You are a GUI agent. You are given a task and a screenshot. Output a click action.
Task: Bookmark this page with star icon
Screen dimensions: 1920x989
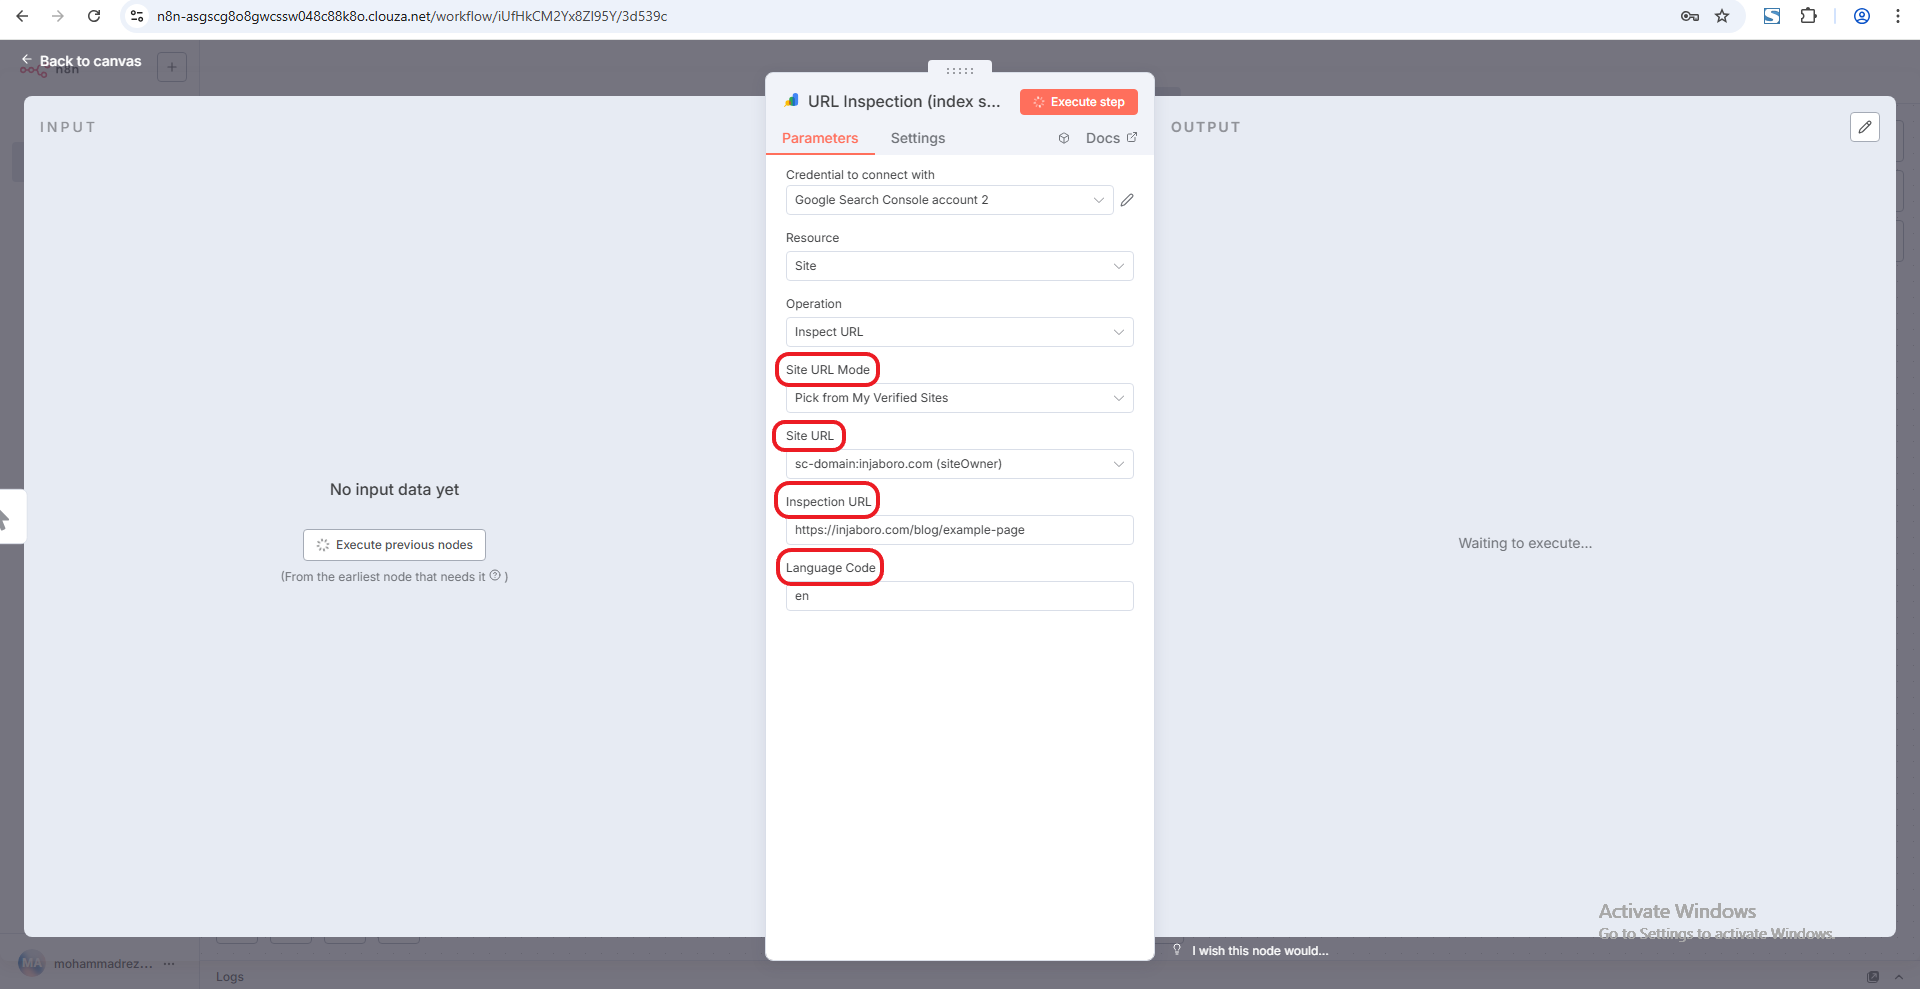tap(1722, 16)
